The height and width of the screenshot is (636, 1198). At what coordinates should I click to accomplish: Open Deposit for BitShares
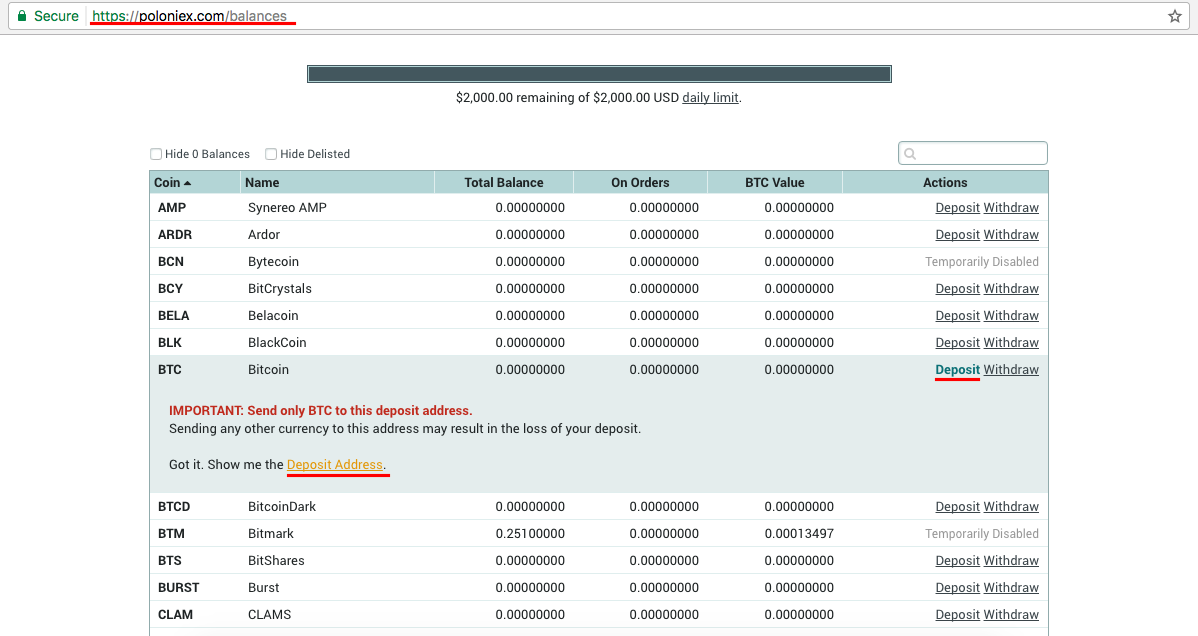pyautogui.click(x=957, y=561)
